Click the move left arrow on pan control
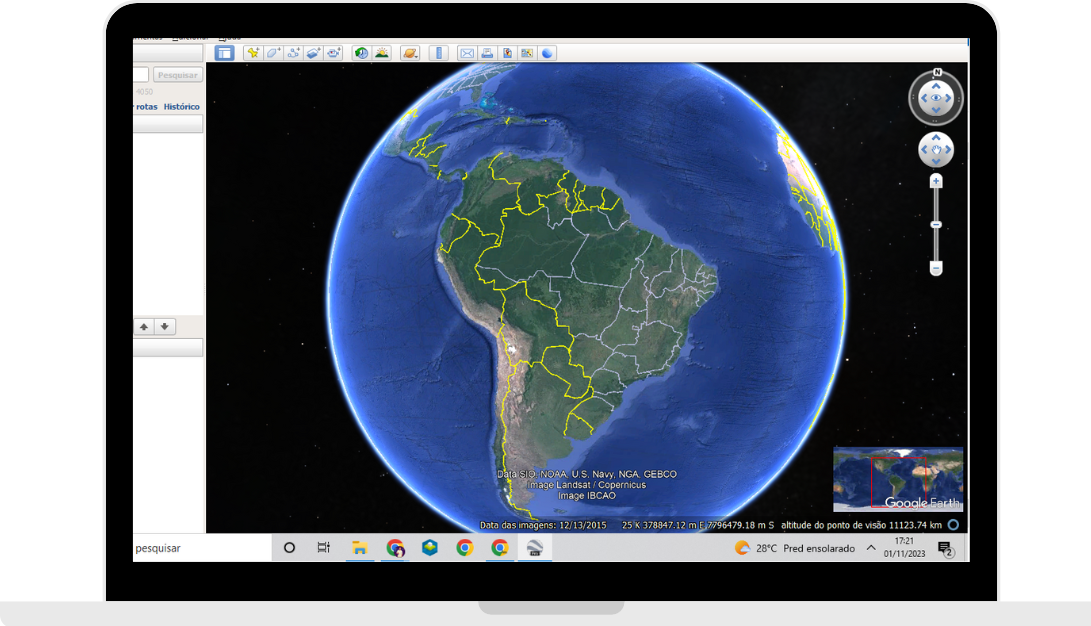 924,150
